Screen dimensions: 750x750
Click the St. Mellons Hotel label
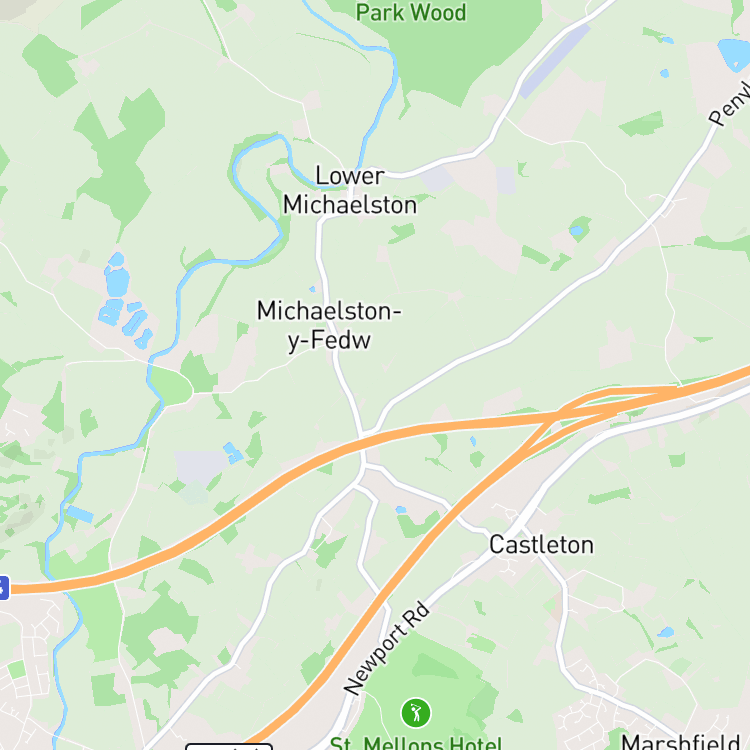pyautogui.click(x=416, y=743)
